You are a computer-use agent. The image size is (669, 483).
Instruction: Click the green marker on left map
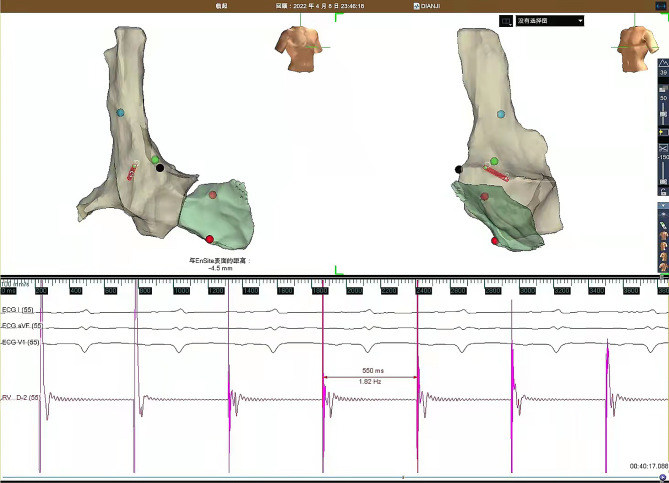(155, 160)
